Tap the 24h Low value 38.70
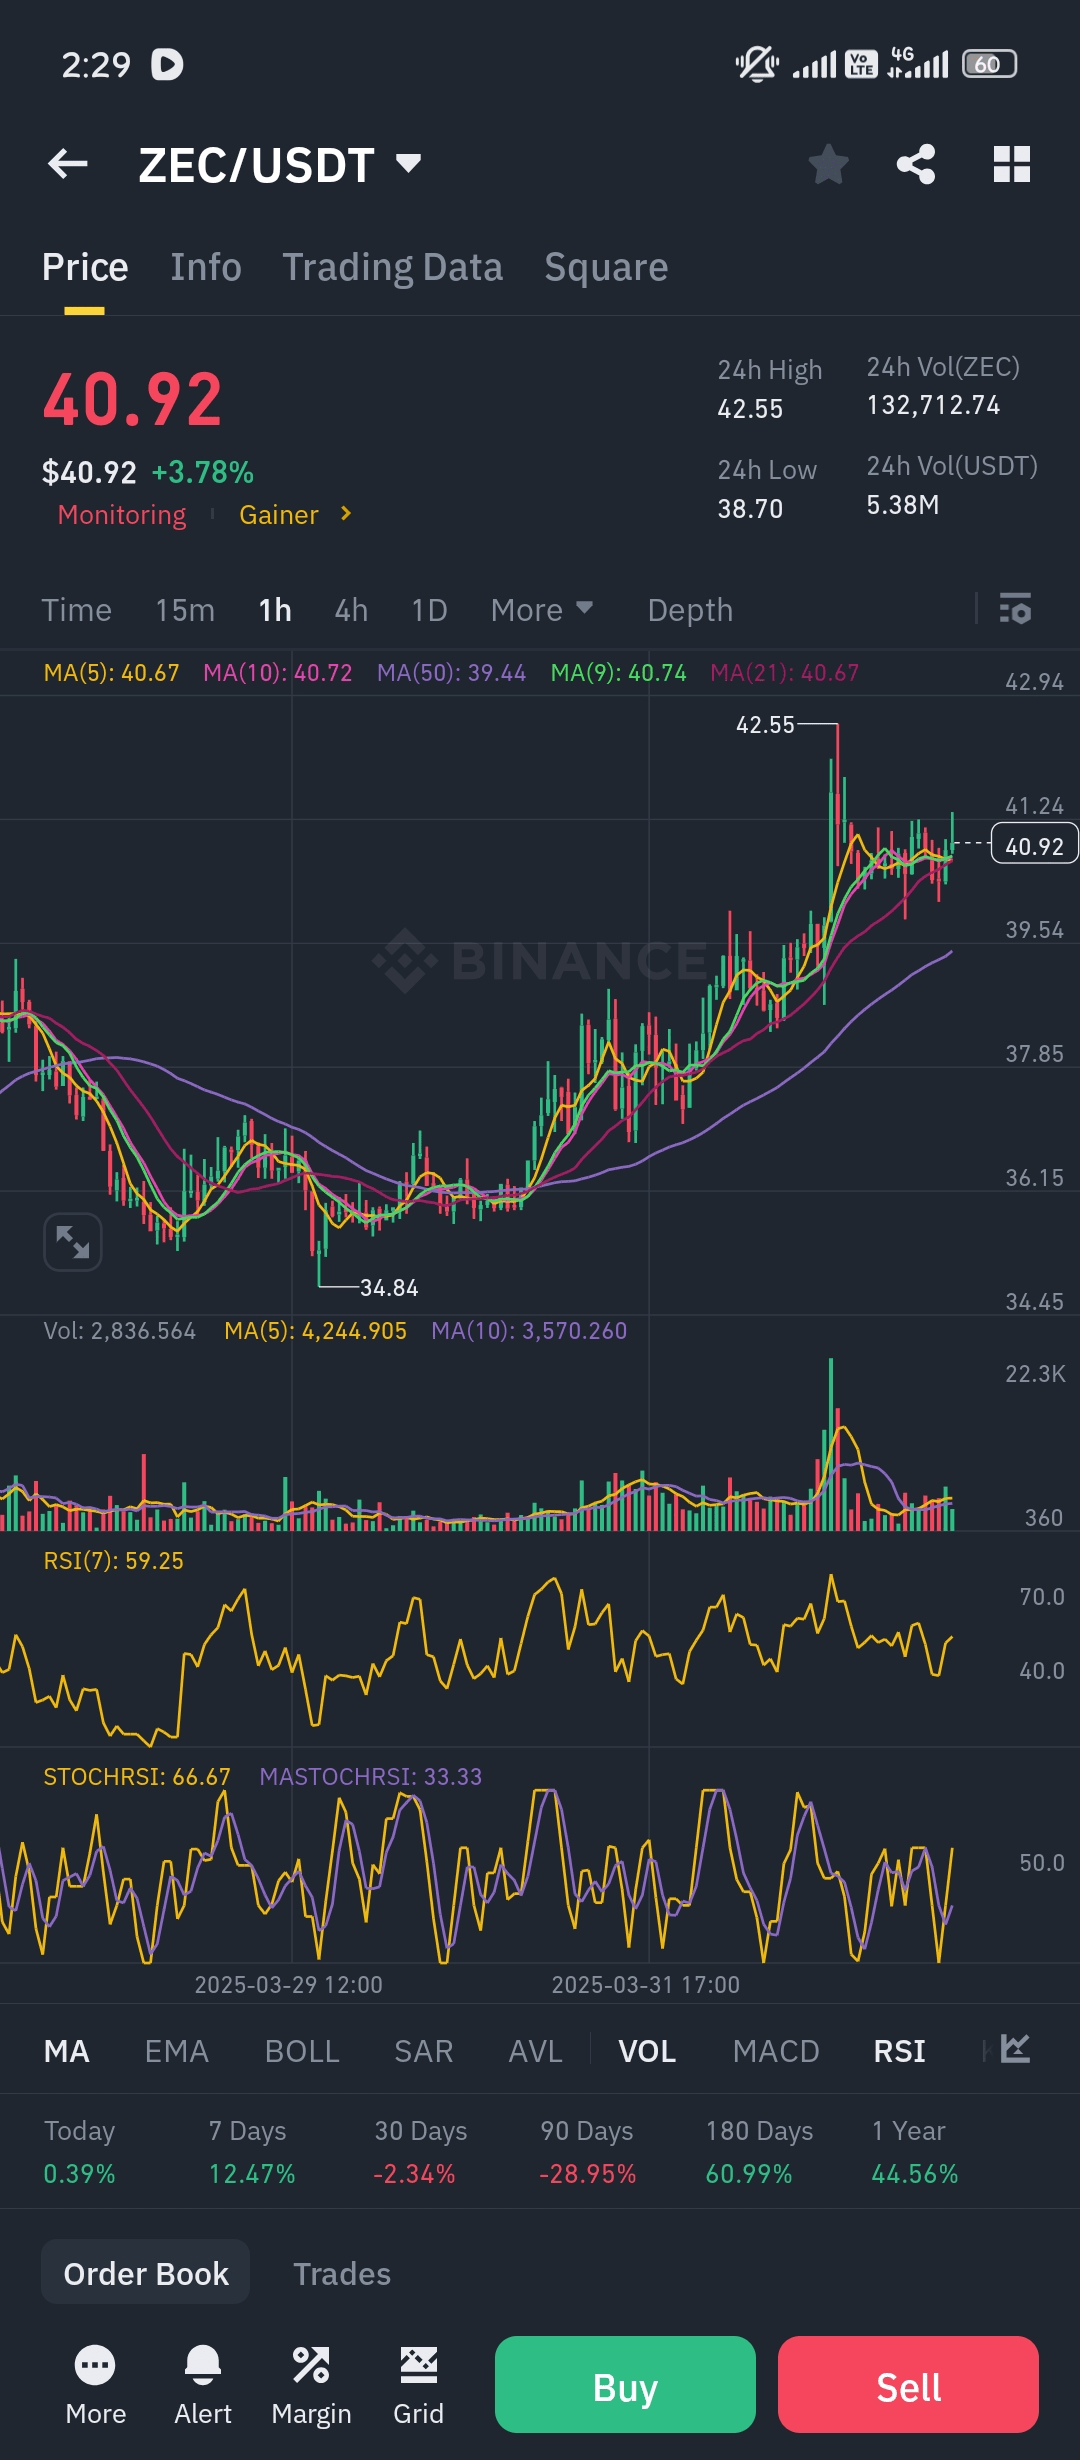Screen dimensions: 1080x2460 (x=750, y=509)
